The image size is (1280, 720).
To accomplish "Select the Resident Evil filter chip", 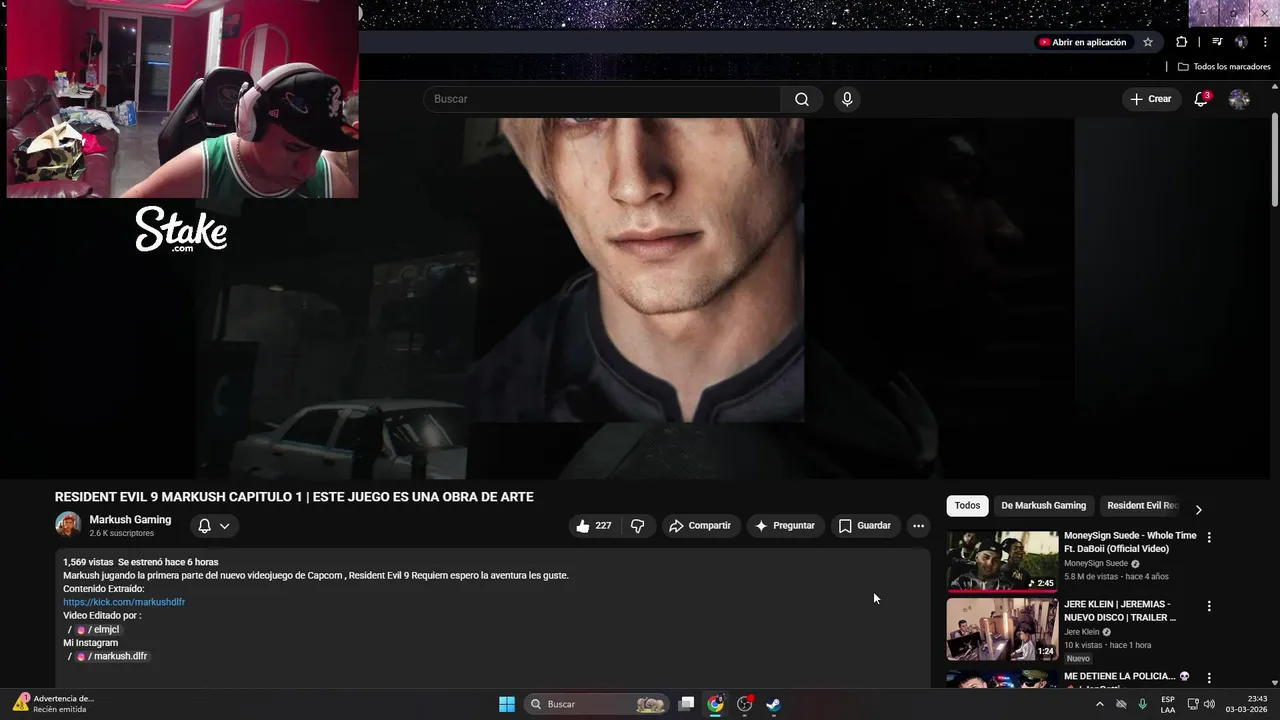I will point(1143,506).
